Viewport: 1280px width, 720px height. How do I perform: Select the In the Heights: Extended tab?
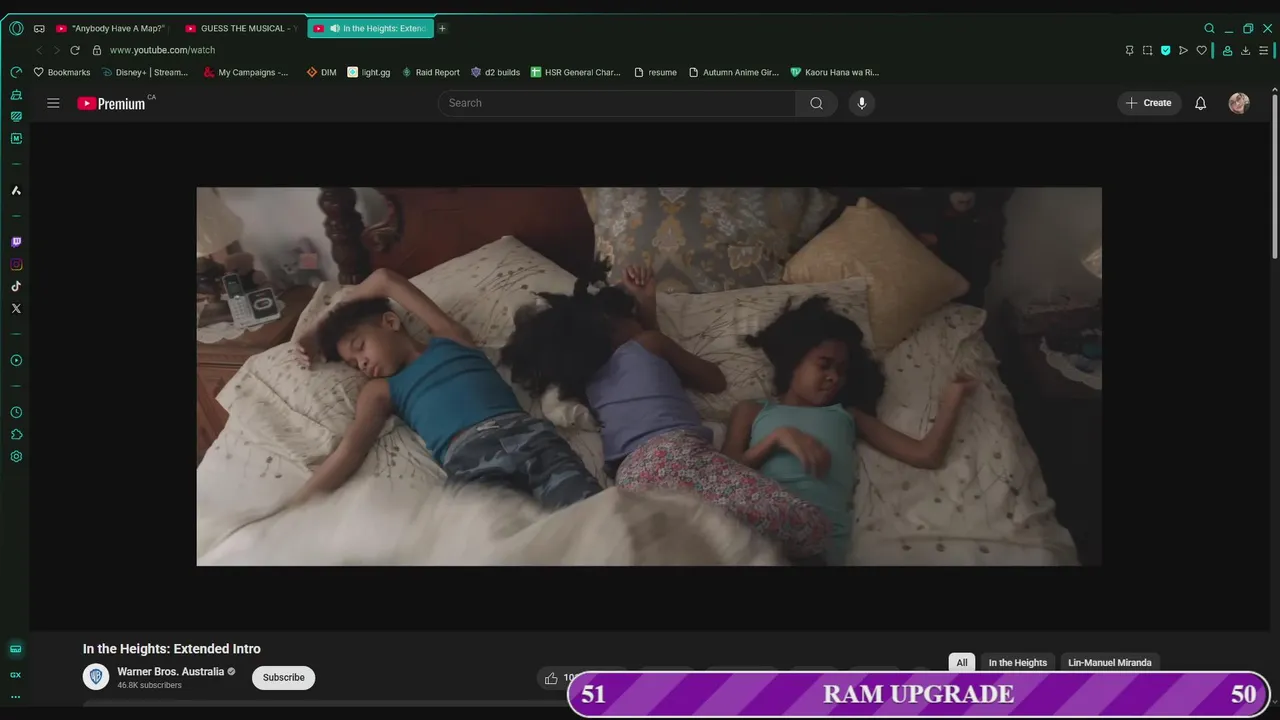[x=371, y=28]
